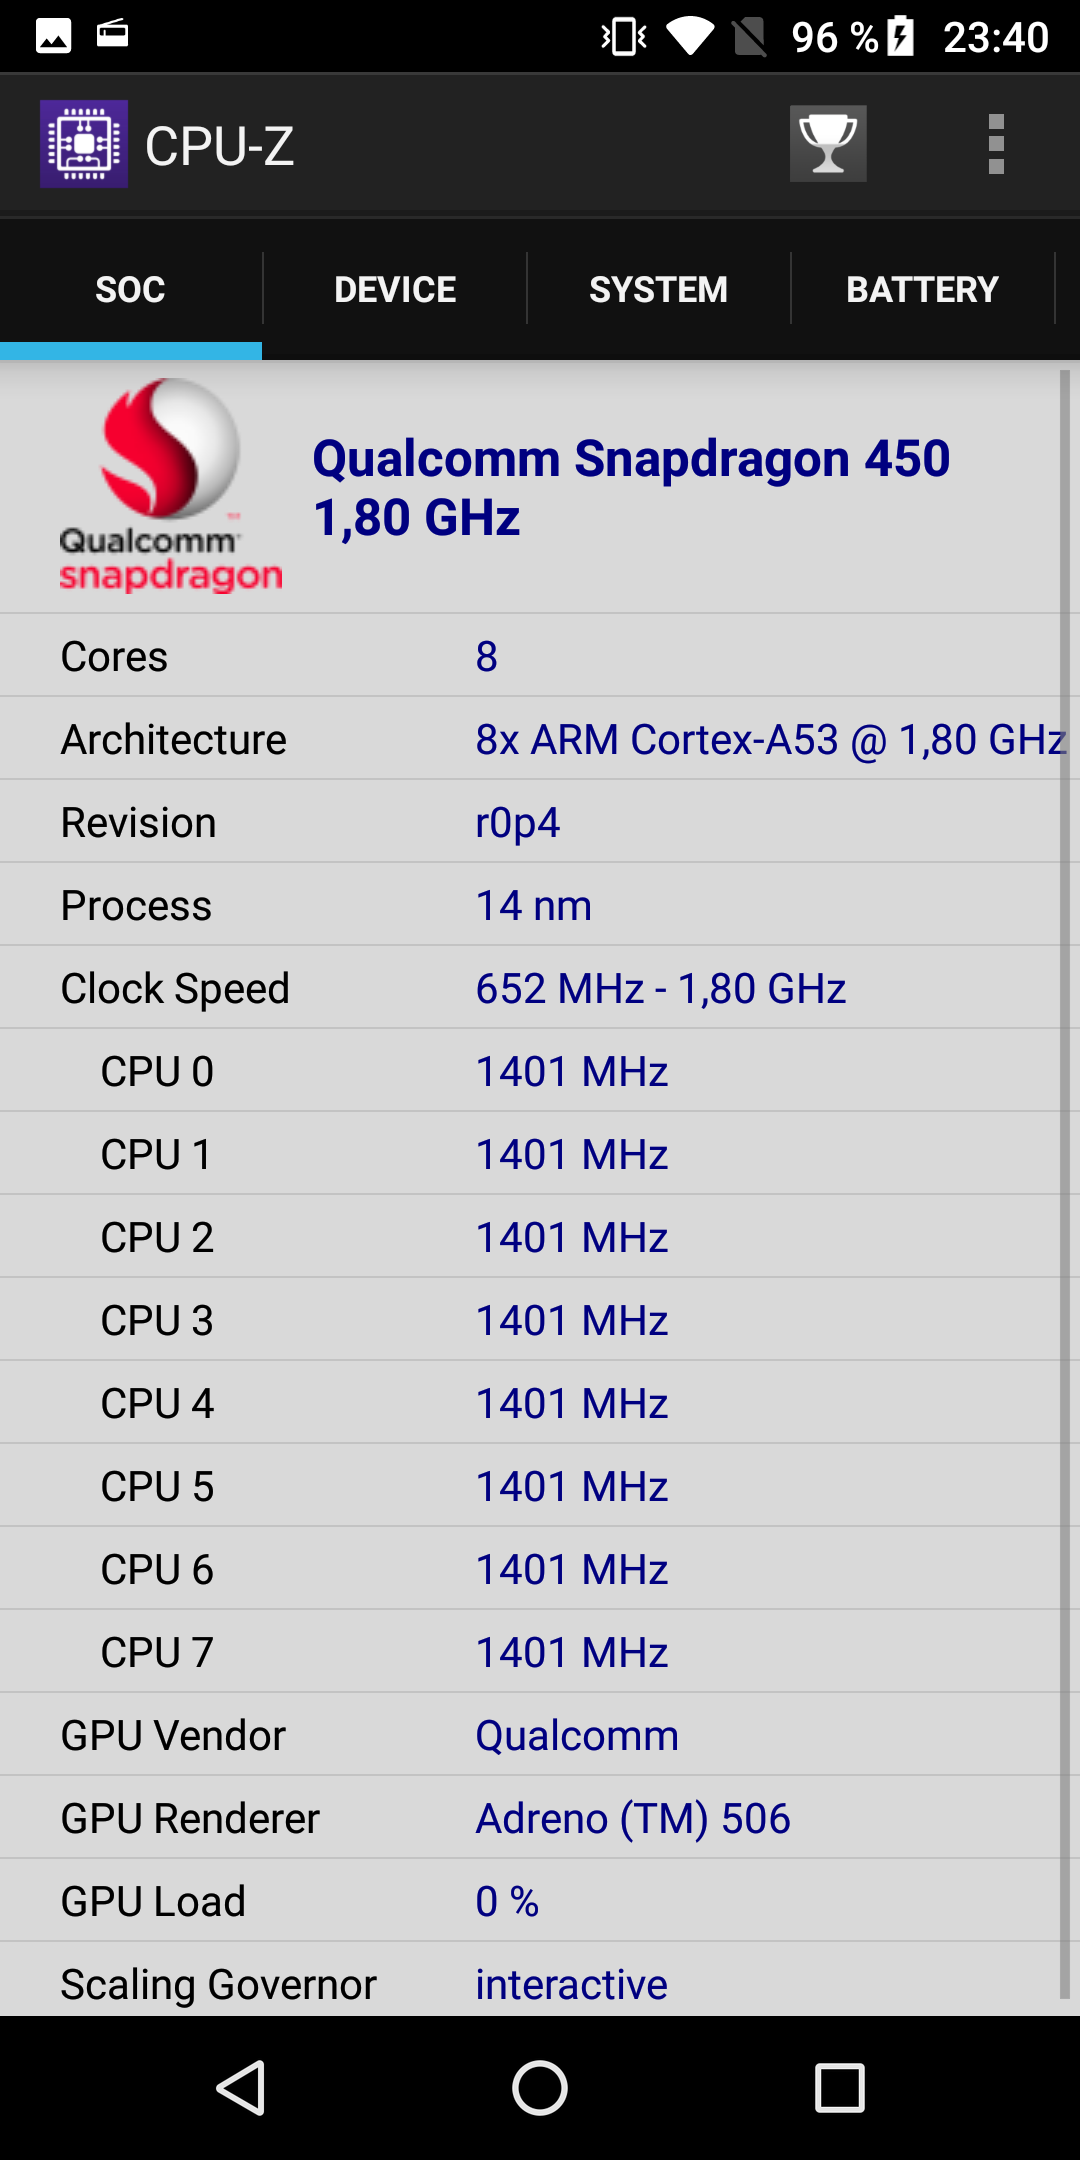Select the Scaling Governor interactive row

coord(530,1982)
